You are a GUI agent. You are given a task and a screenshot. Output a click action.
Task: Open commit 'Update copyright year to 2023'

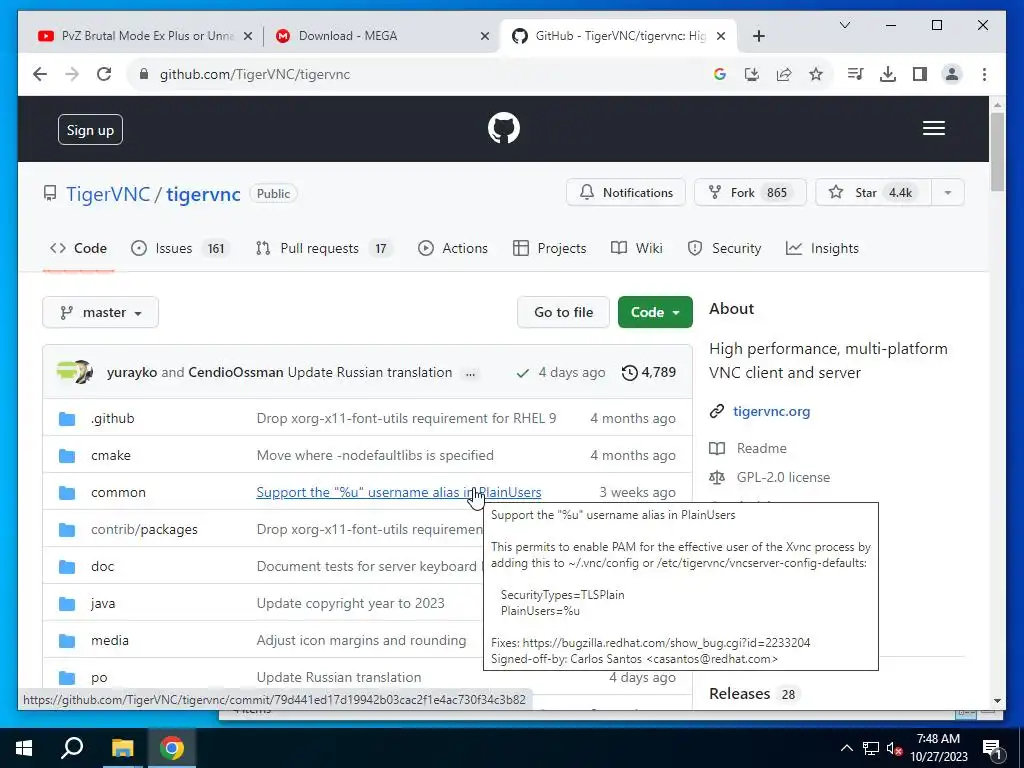tap(350, 603)
